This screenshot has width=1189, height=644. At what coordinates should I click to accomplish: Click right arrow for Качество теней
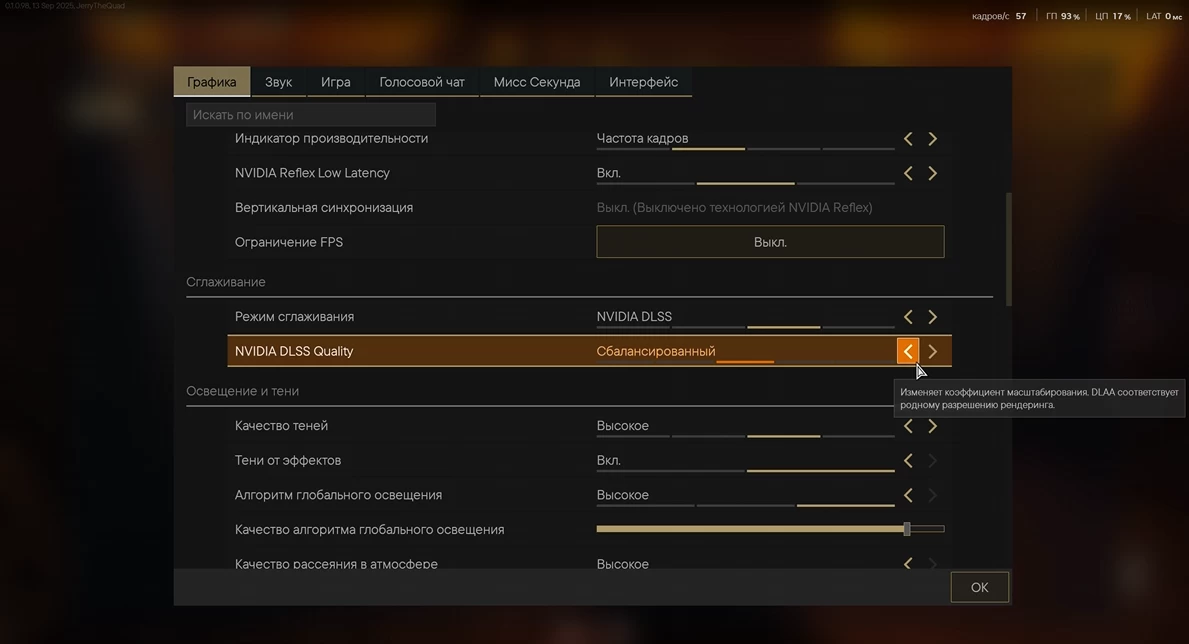point(932,426)
